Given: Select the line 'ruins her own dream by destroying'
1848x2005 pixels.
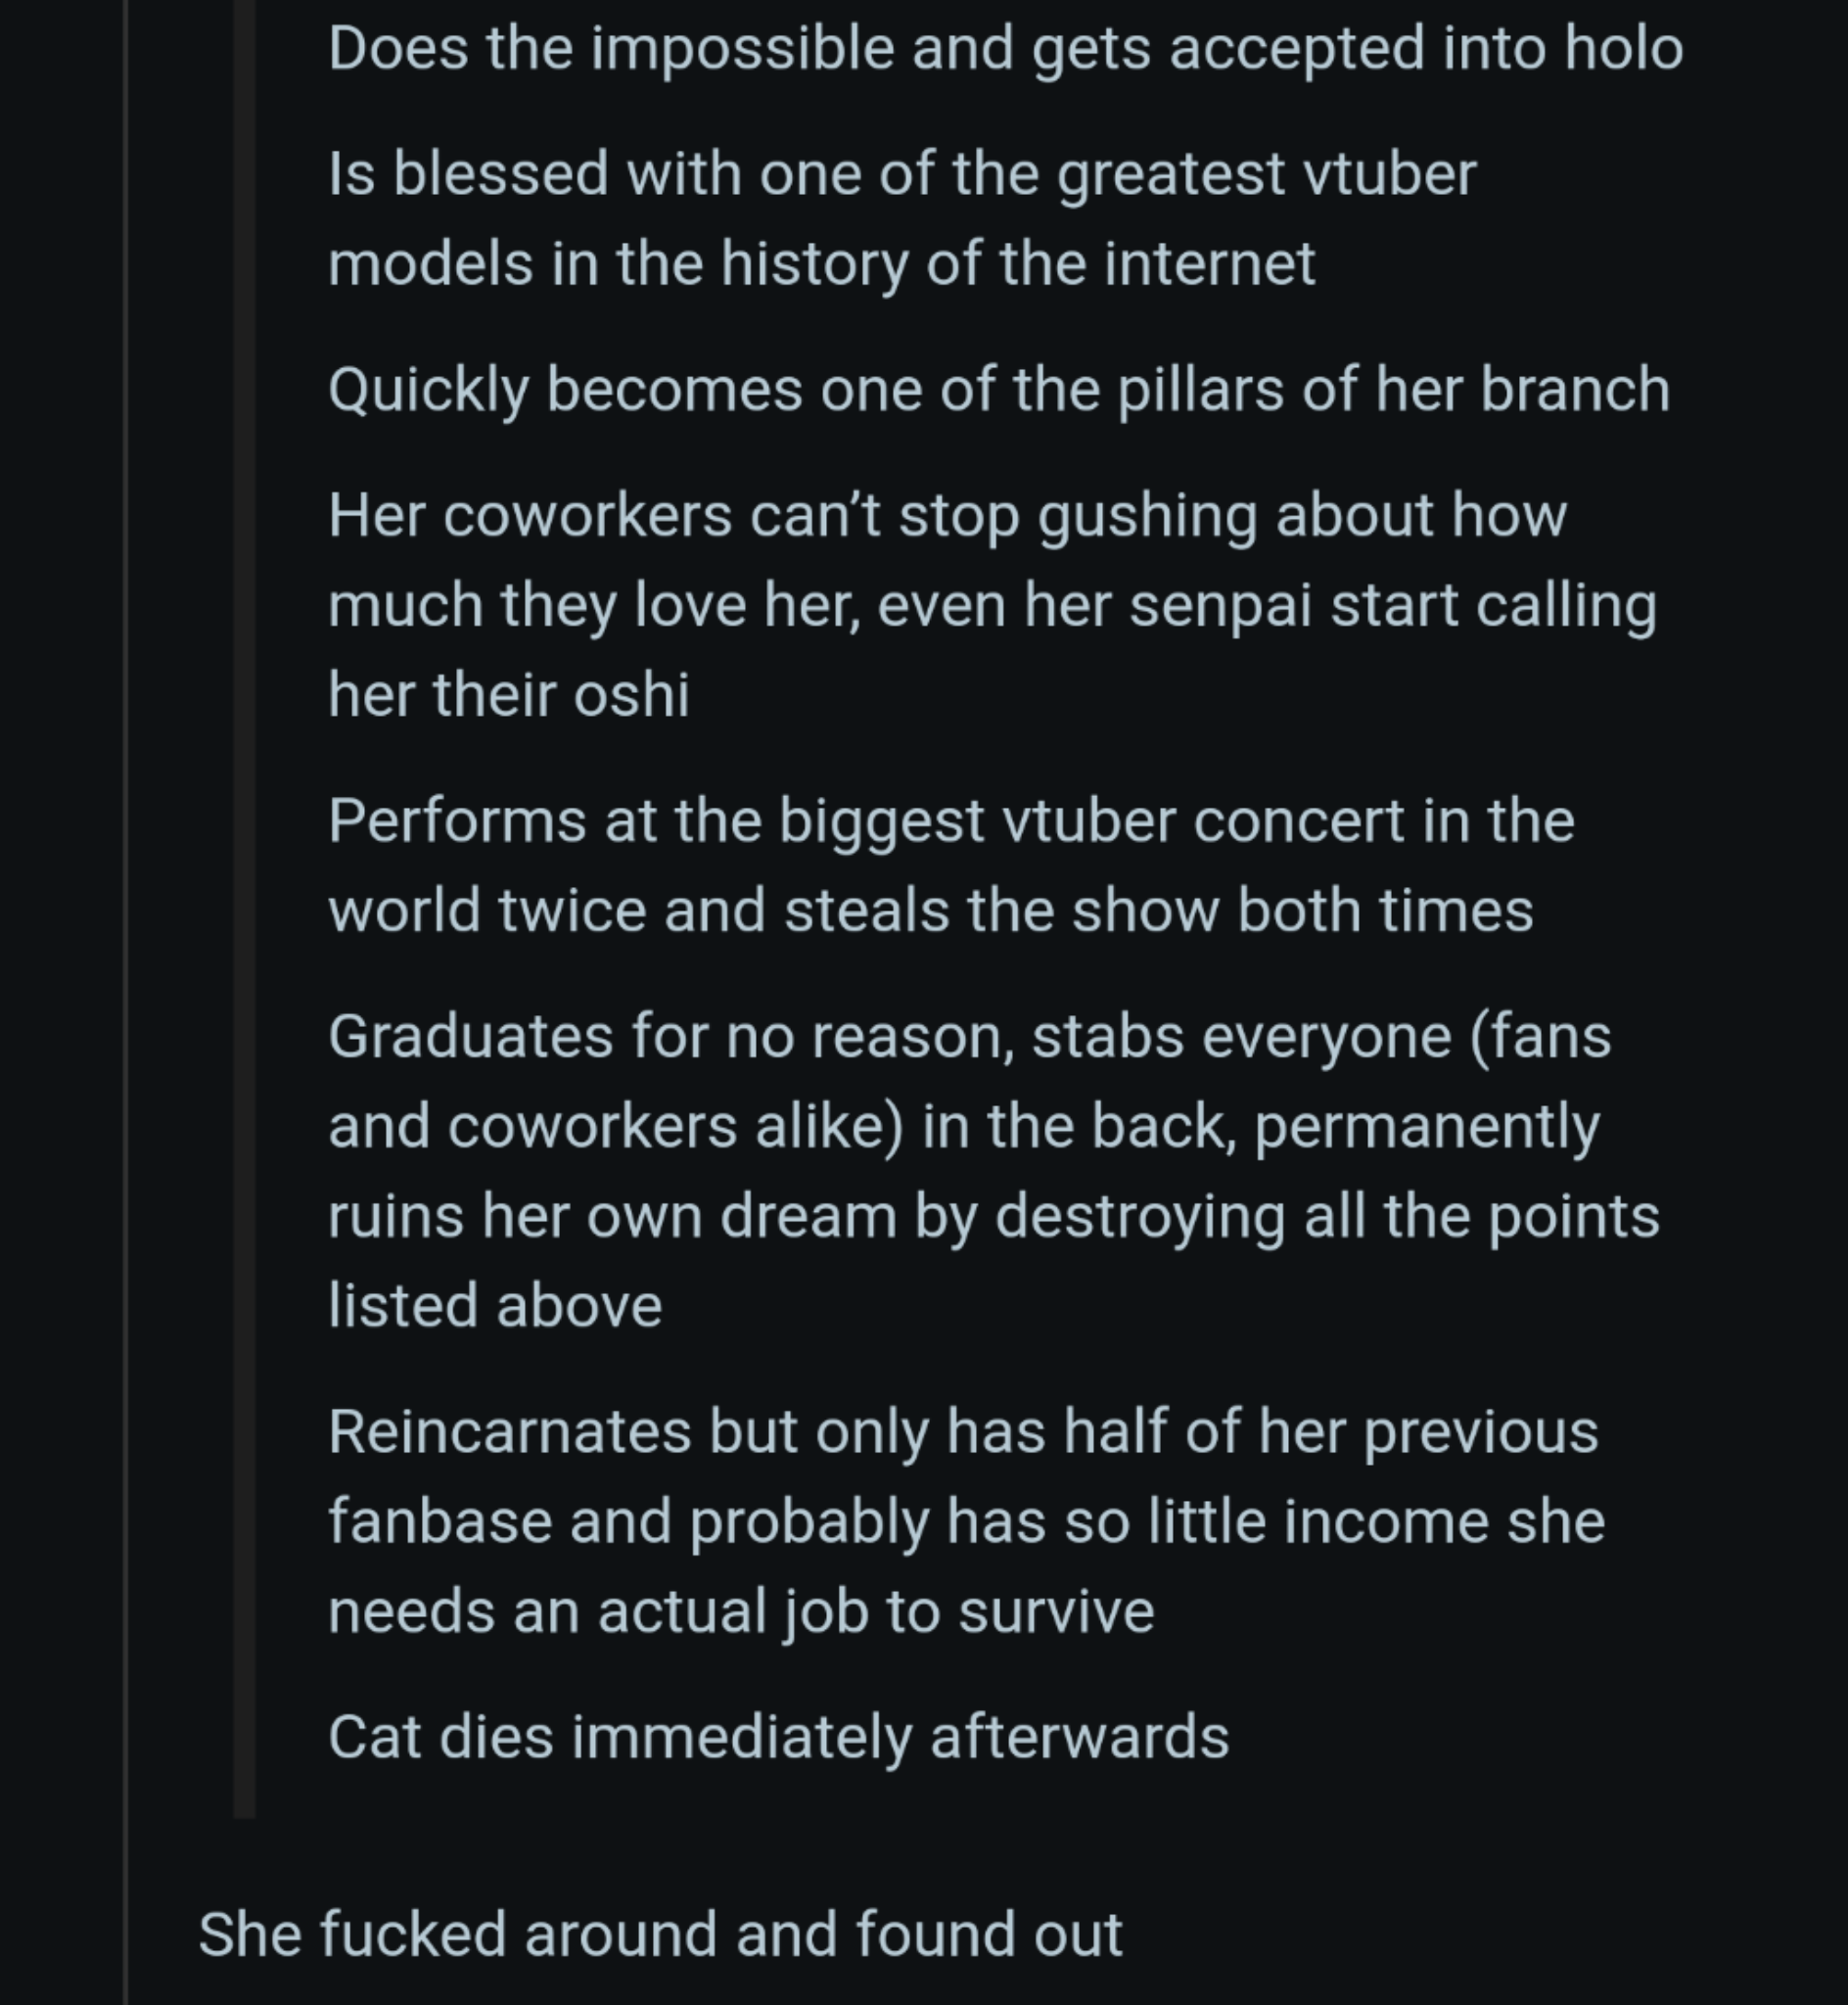Looking at the screenshot, I should [994, 1217].
